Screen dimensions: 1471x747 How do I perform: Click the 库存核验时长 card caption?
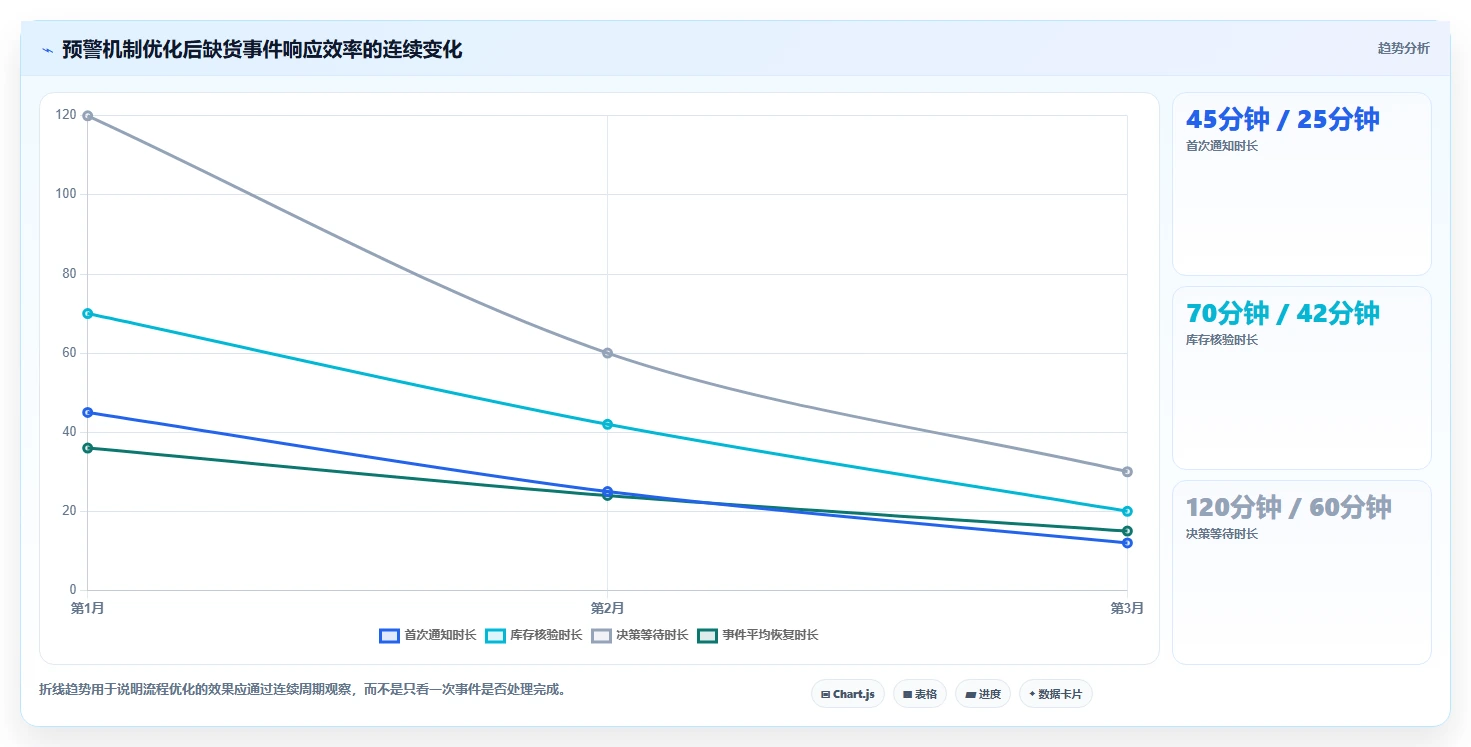(1222, 340)
